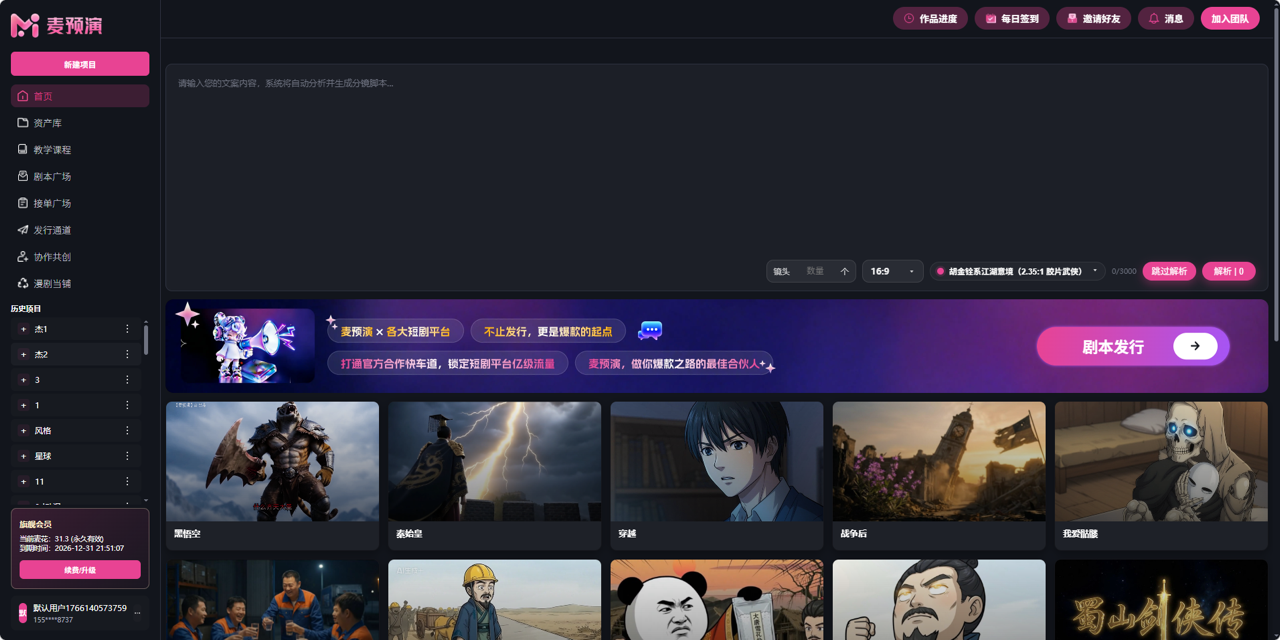This screenshot has width=1280, height=640.
Task: Click the three-dot menu beside the default user
Action: click(137, 613)
